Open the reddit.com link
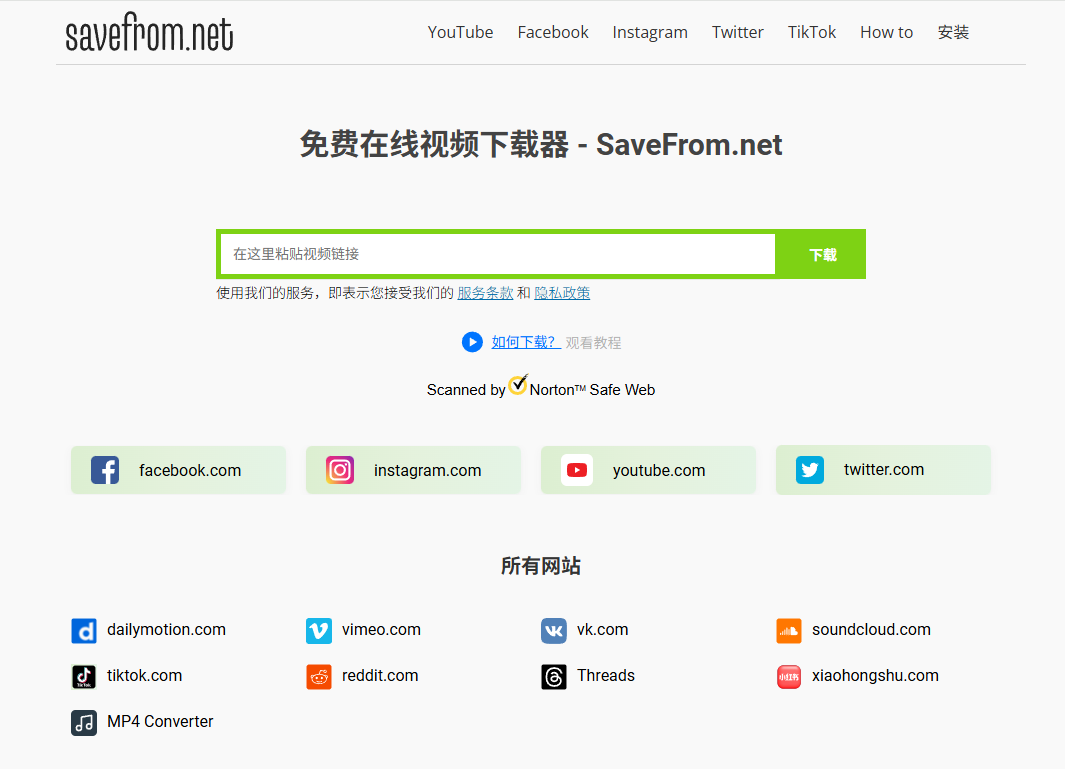Viewport: 1065px width, 769px height. coord(380,676)
